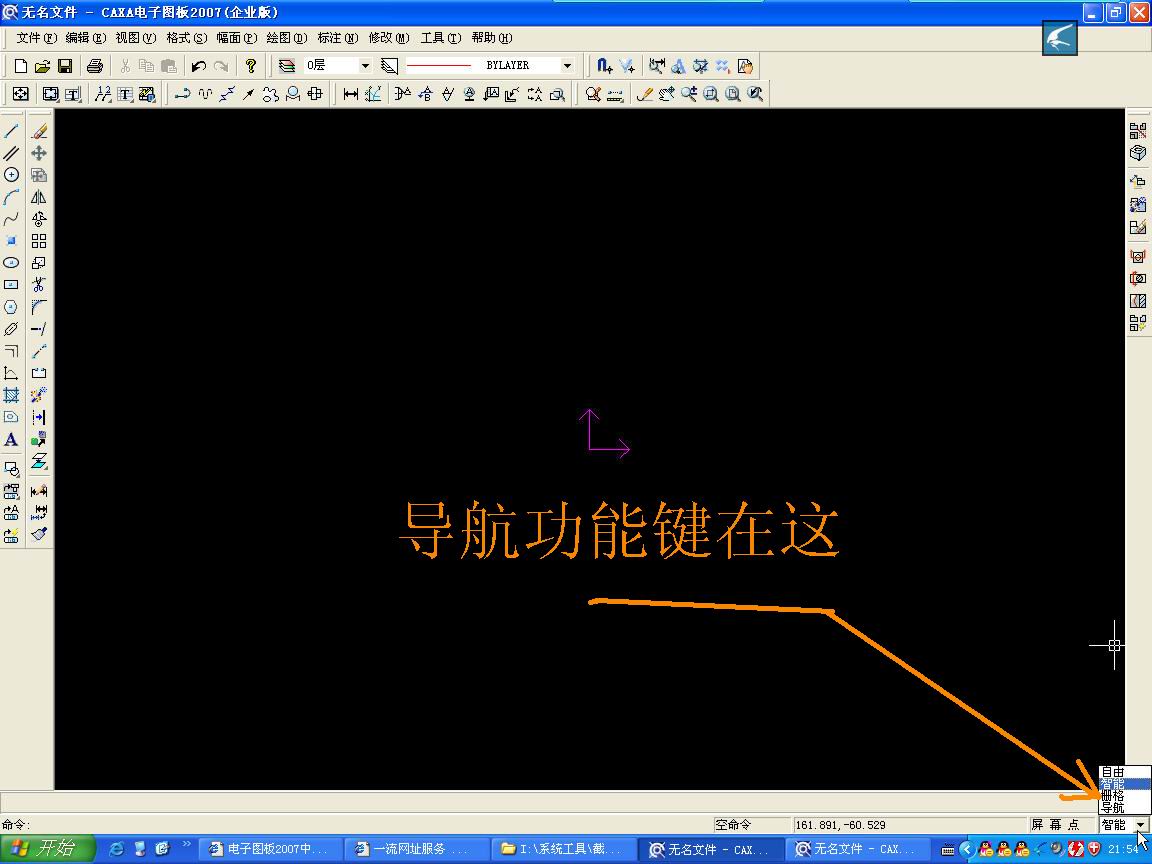Select the linear dimension tool in top toolbar
This screenshot has width=1152, height=864.
coord(351,94)
